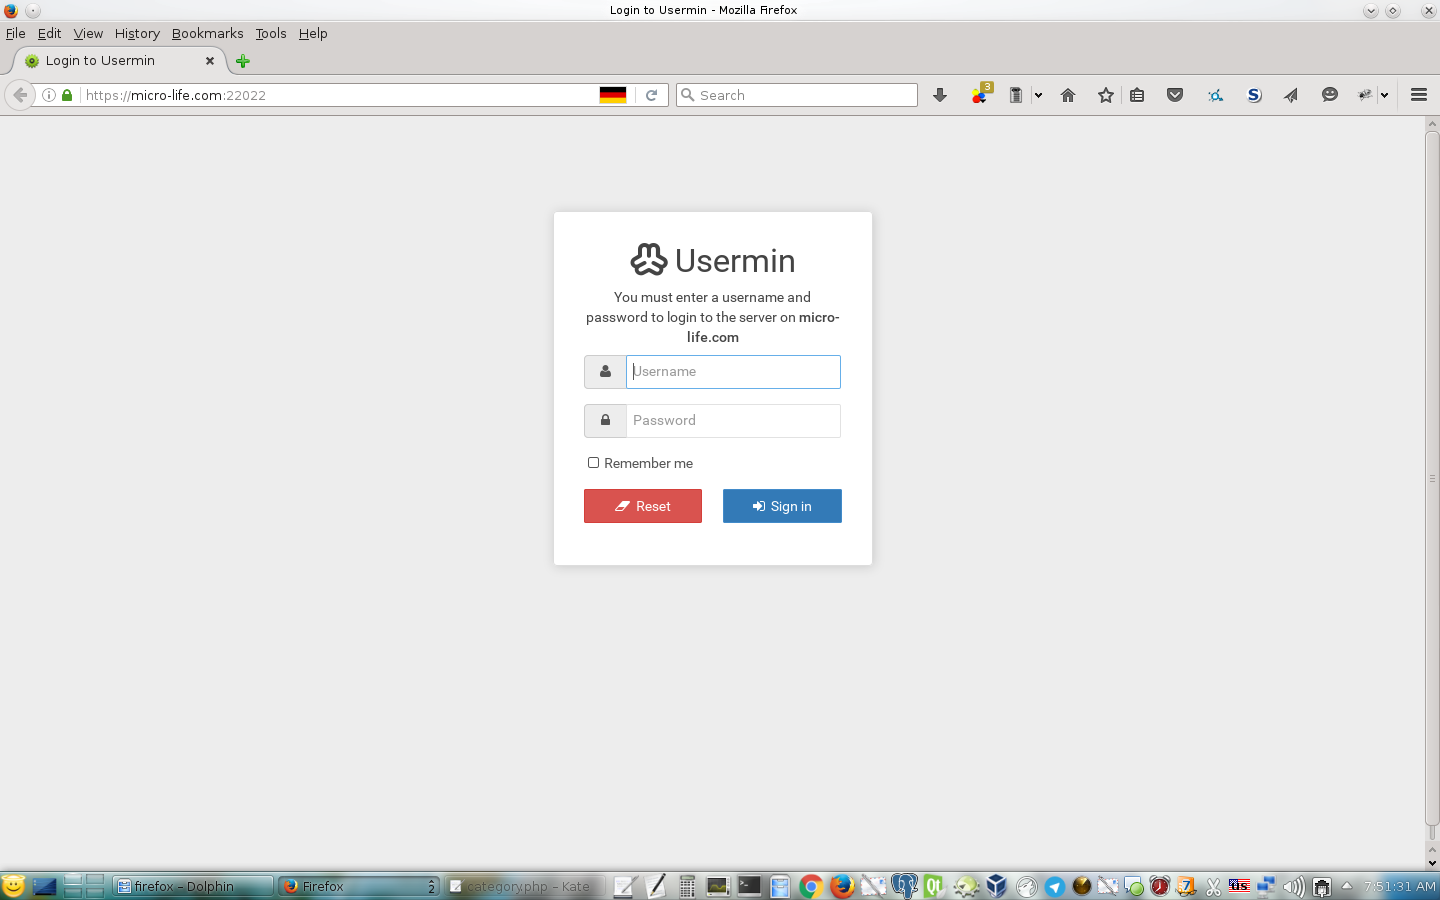Expand the dropdown arrow beside the trash icon
1440x900 pixels.
point(1038,95)
